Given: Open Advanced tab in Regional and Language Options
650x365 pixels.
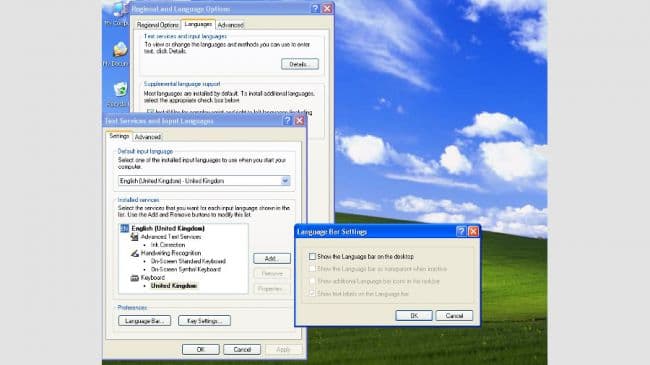Looking at the screenshot, I should coord(230,25).
